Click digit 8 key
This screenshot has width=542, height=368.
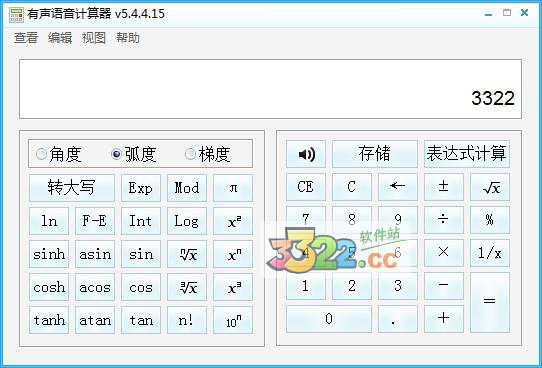352,220
